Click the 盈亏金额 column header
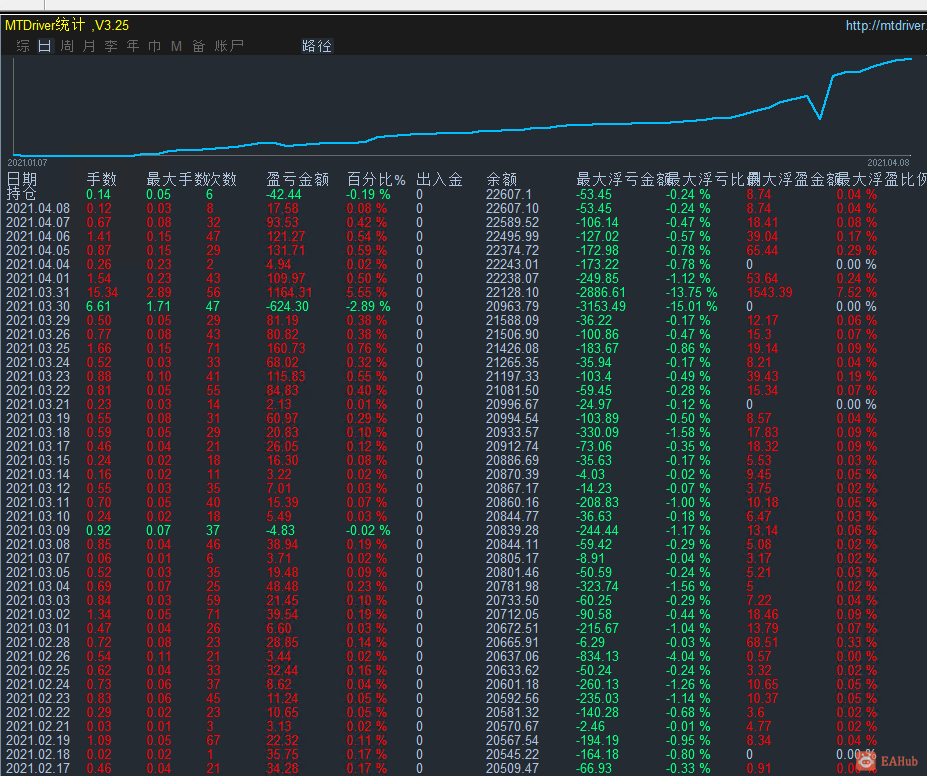The width and height of the screenshot is (927, 776). point(297,179)
